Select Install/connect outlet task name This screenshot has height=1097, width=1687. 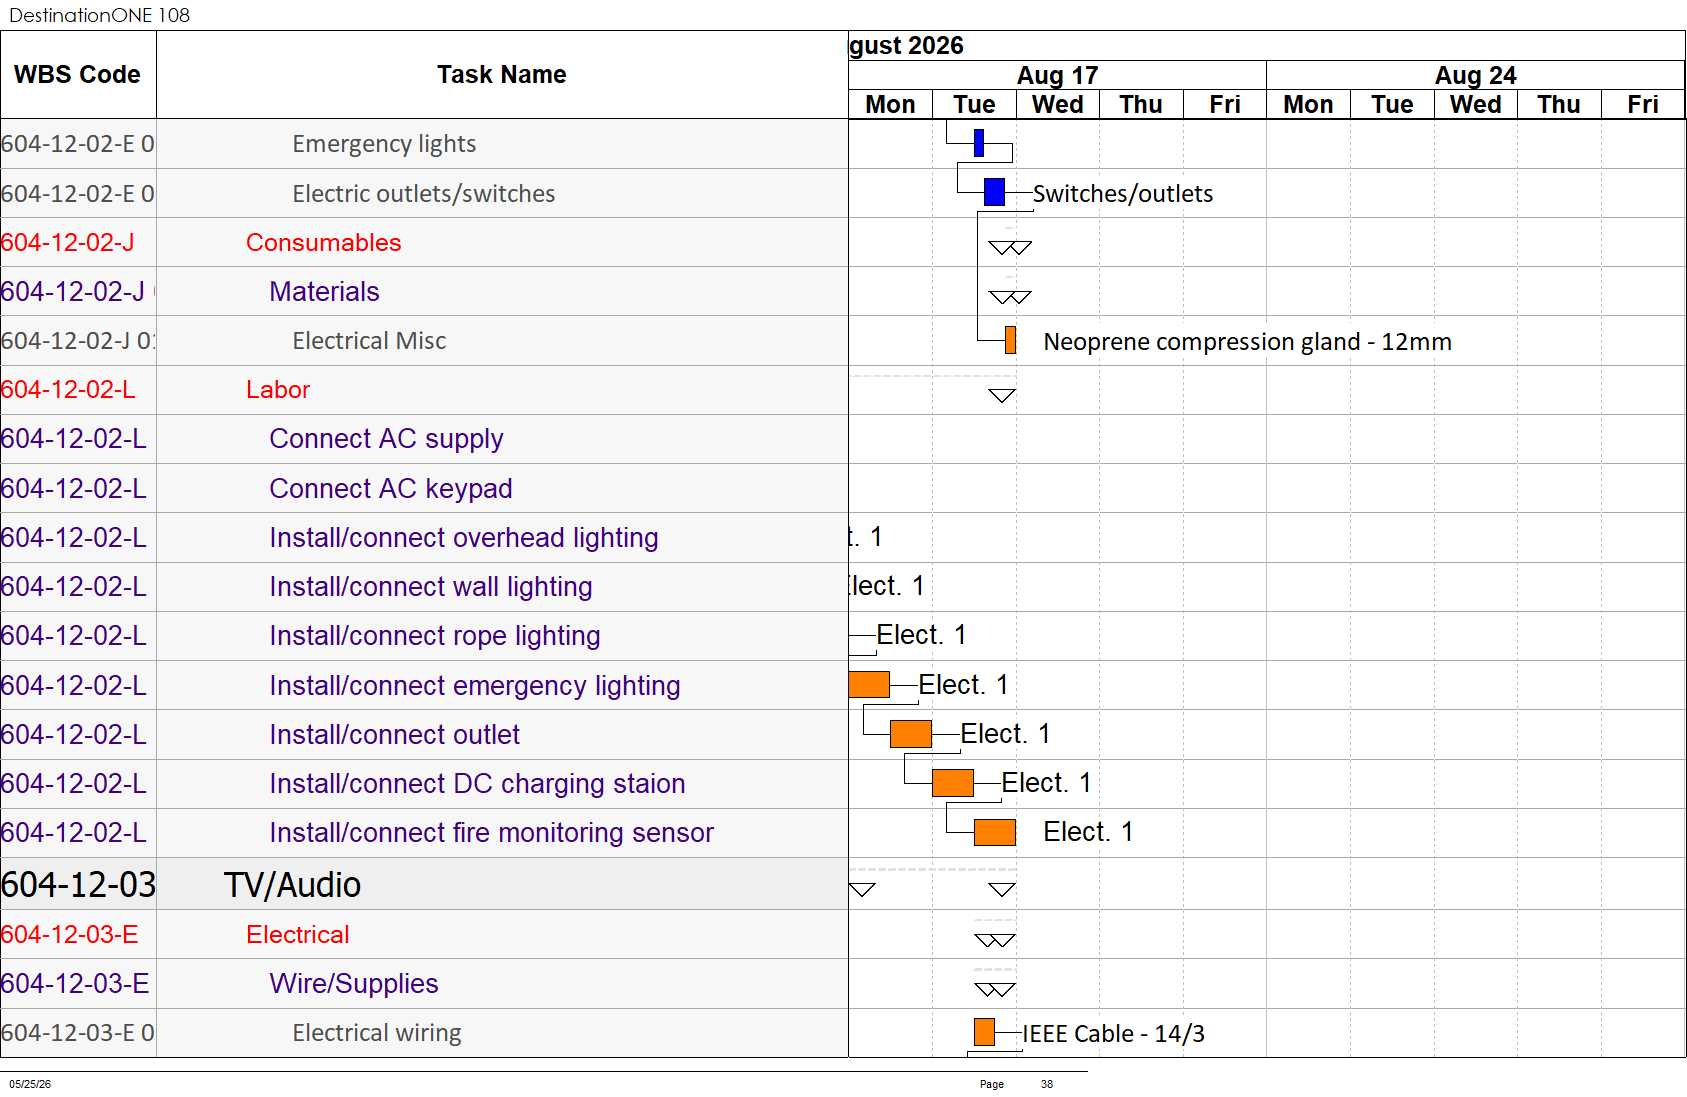point(395,734)
